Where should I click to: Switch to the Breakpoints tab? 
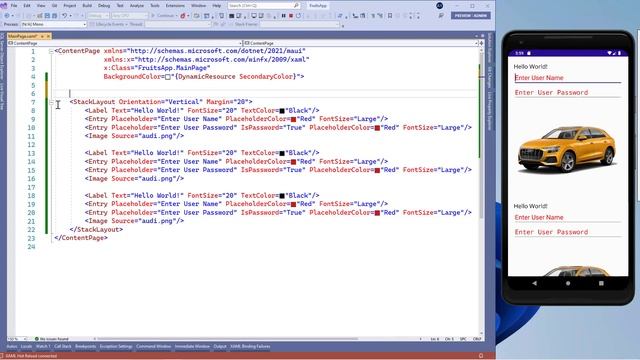pyautogui.click(x=85, y=347)
